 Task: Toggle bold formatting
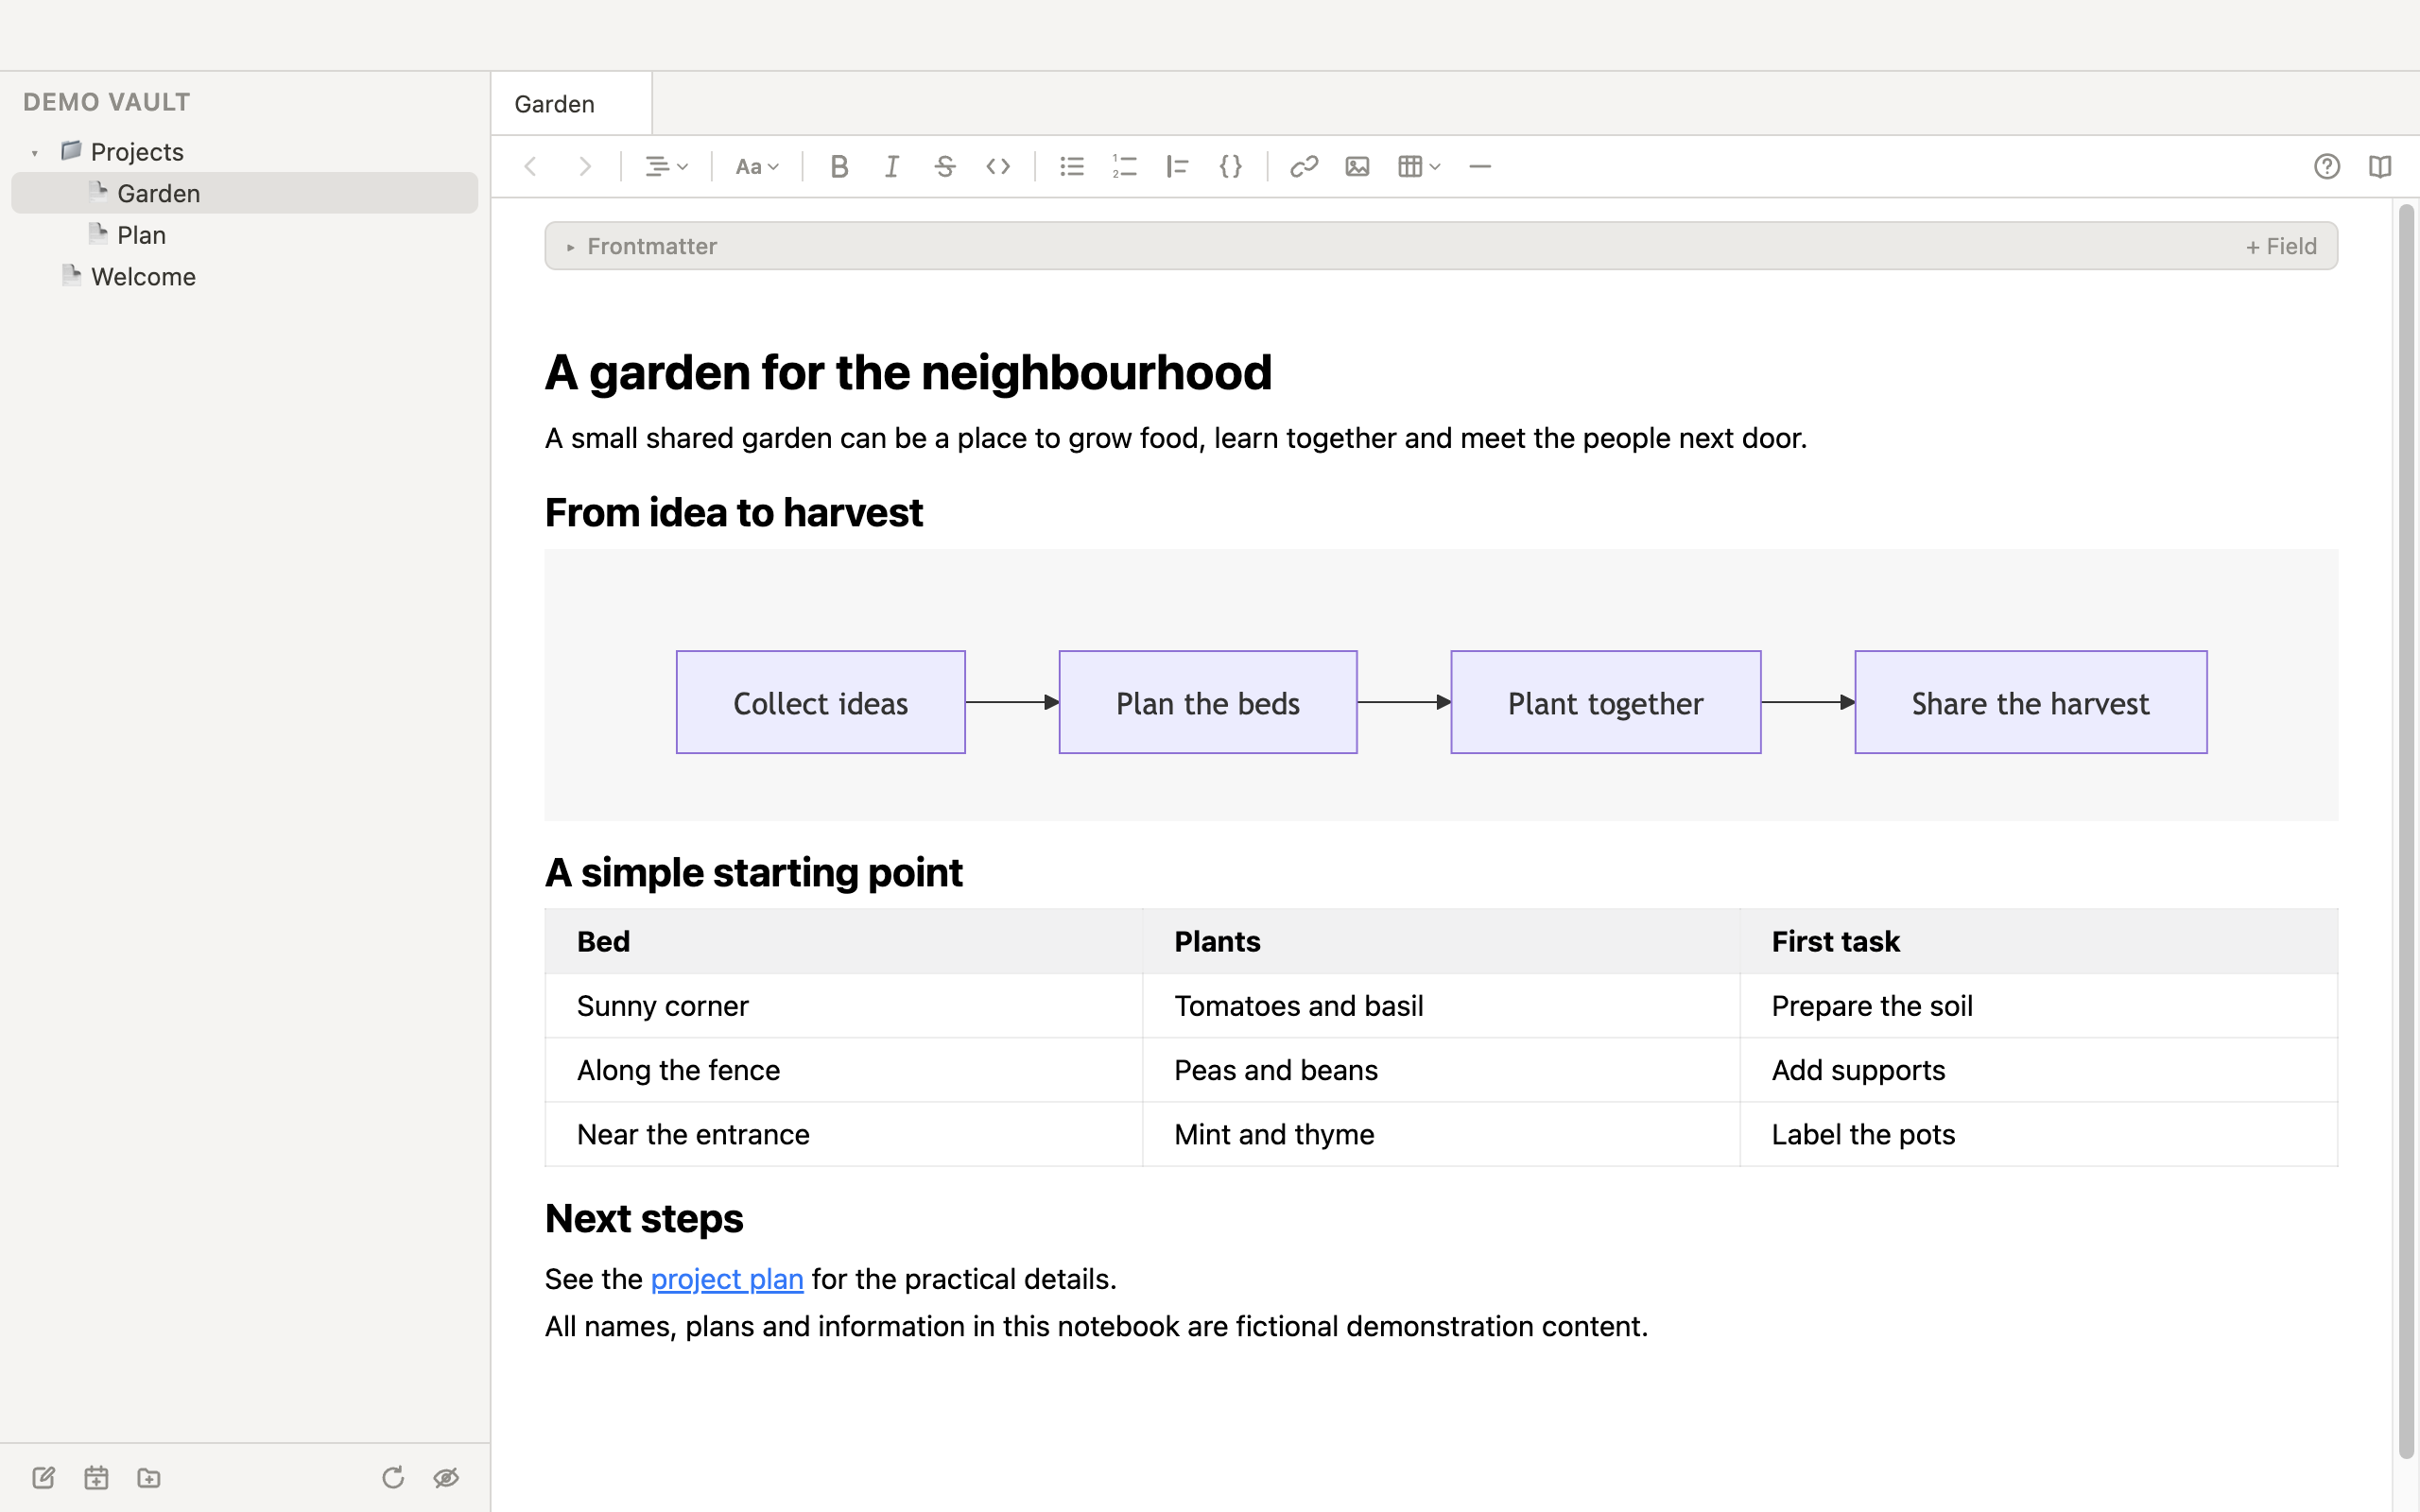839,166
